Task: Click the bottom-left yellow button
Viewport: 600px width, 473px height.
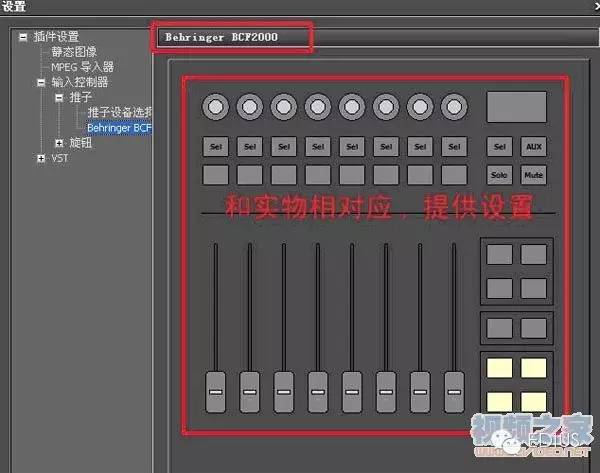Action: 499,402
